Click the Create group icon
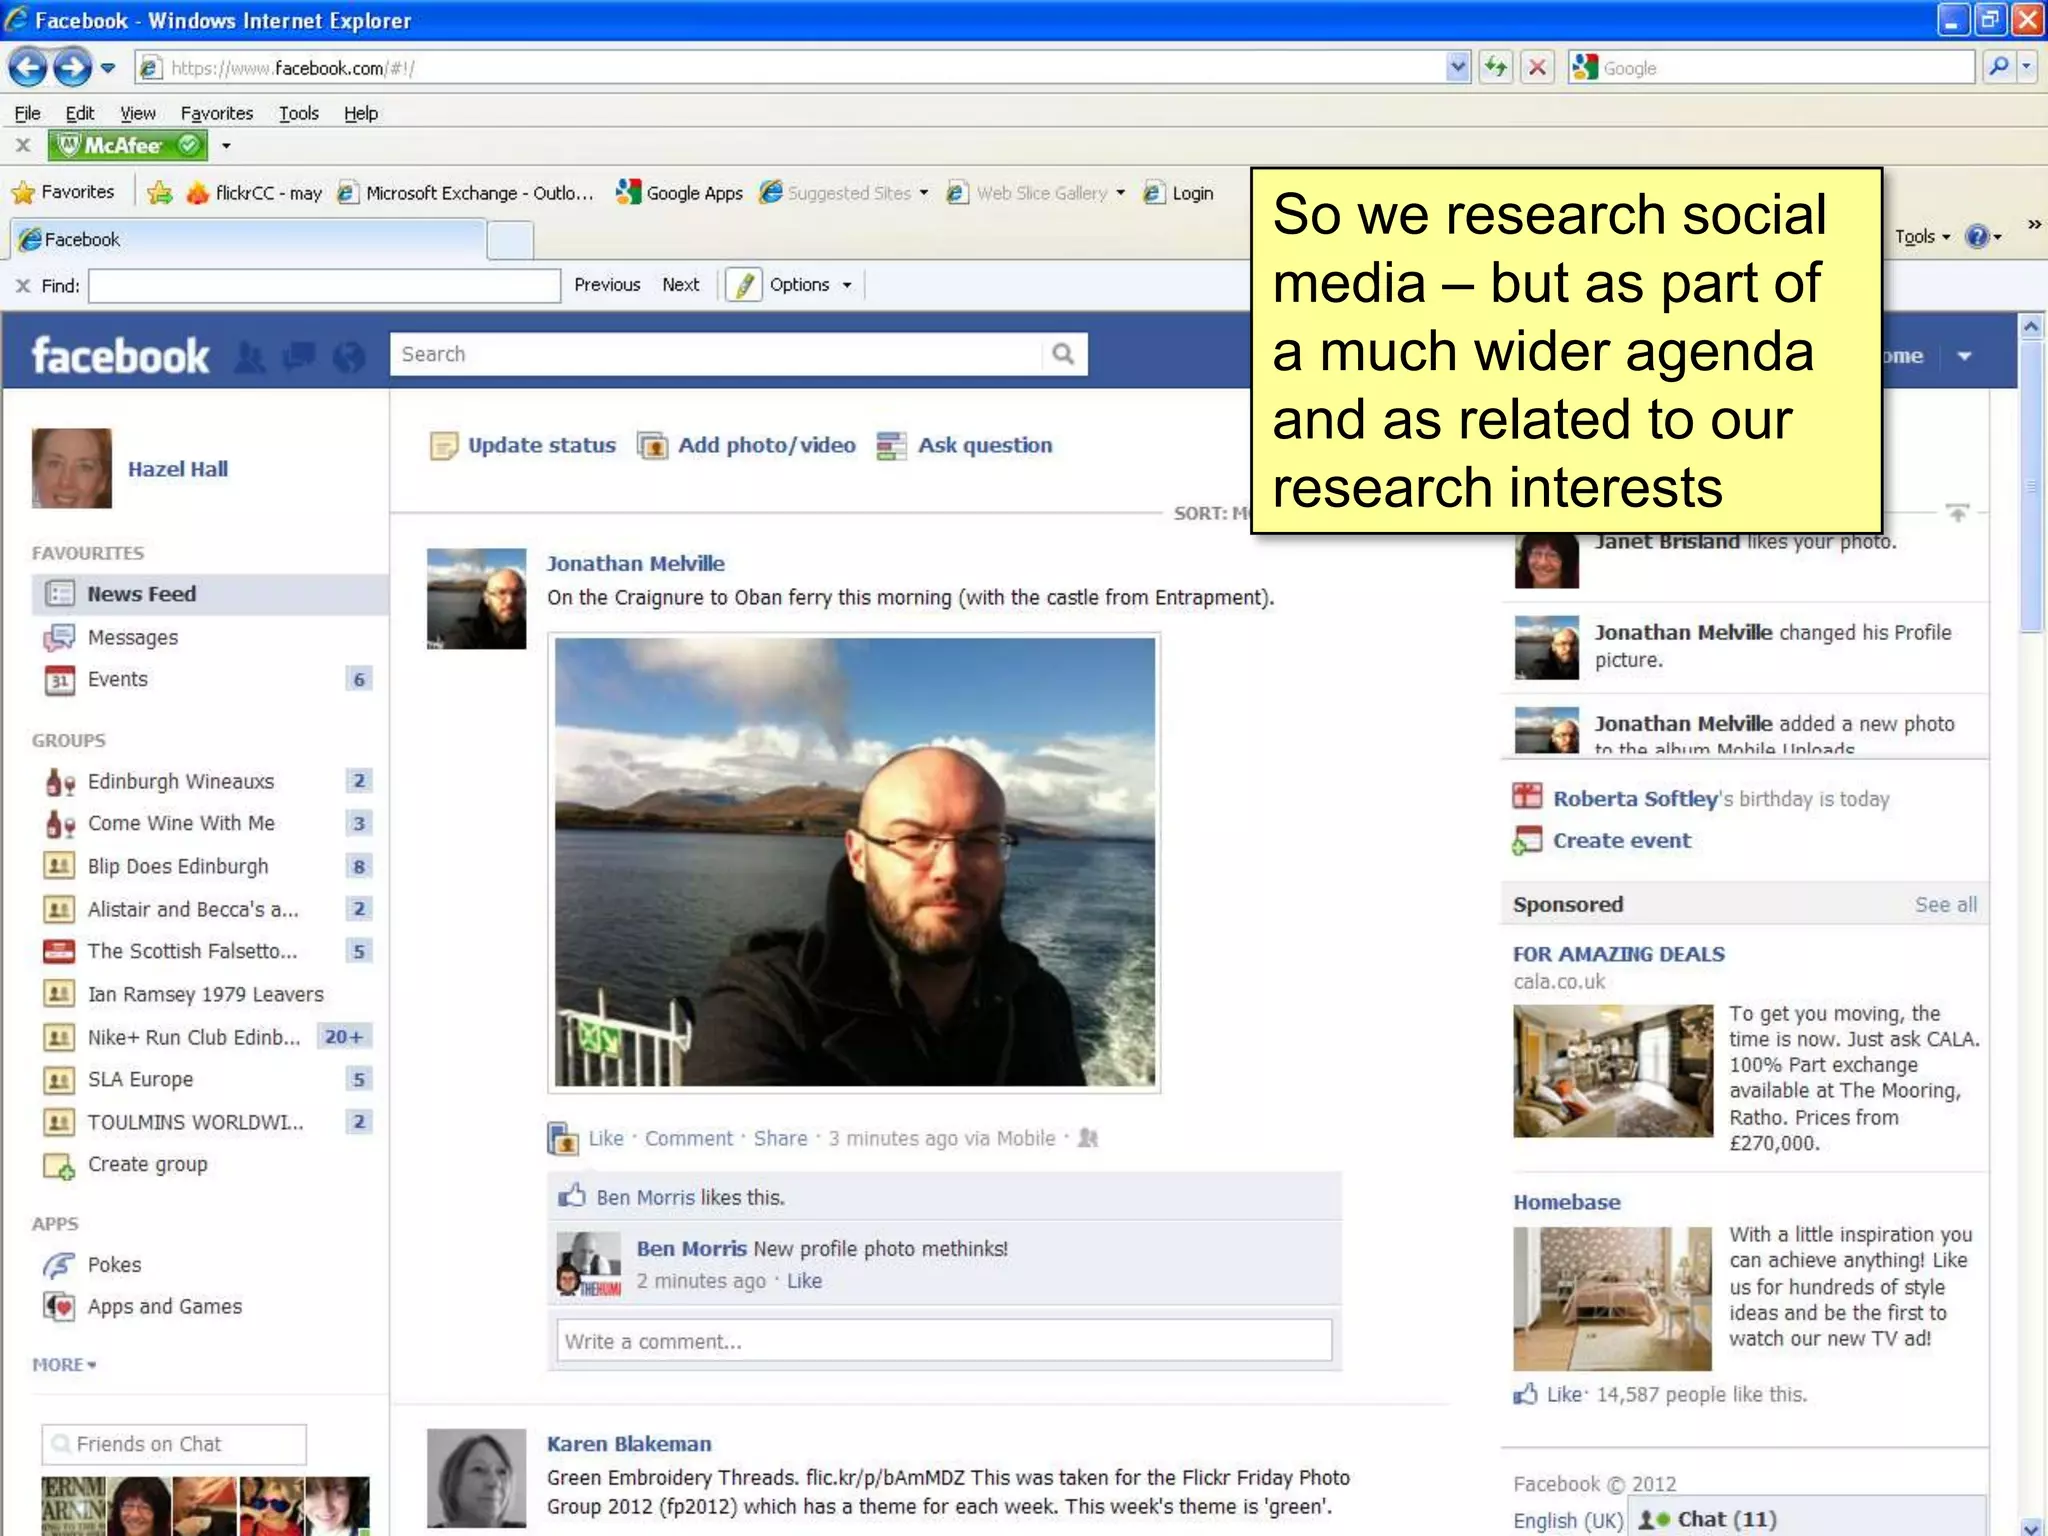Viewport: 2048px width, 1536px height. coord(59,1166)
